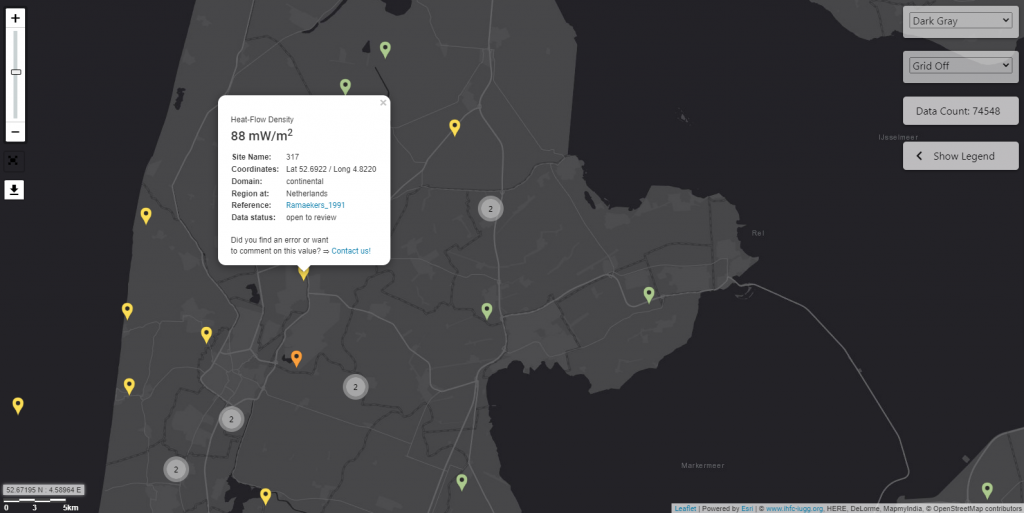Viewport: 1024px width, 513px height.
Task: Click the fullscreen toggle icon
Action: pos(14,160)
